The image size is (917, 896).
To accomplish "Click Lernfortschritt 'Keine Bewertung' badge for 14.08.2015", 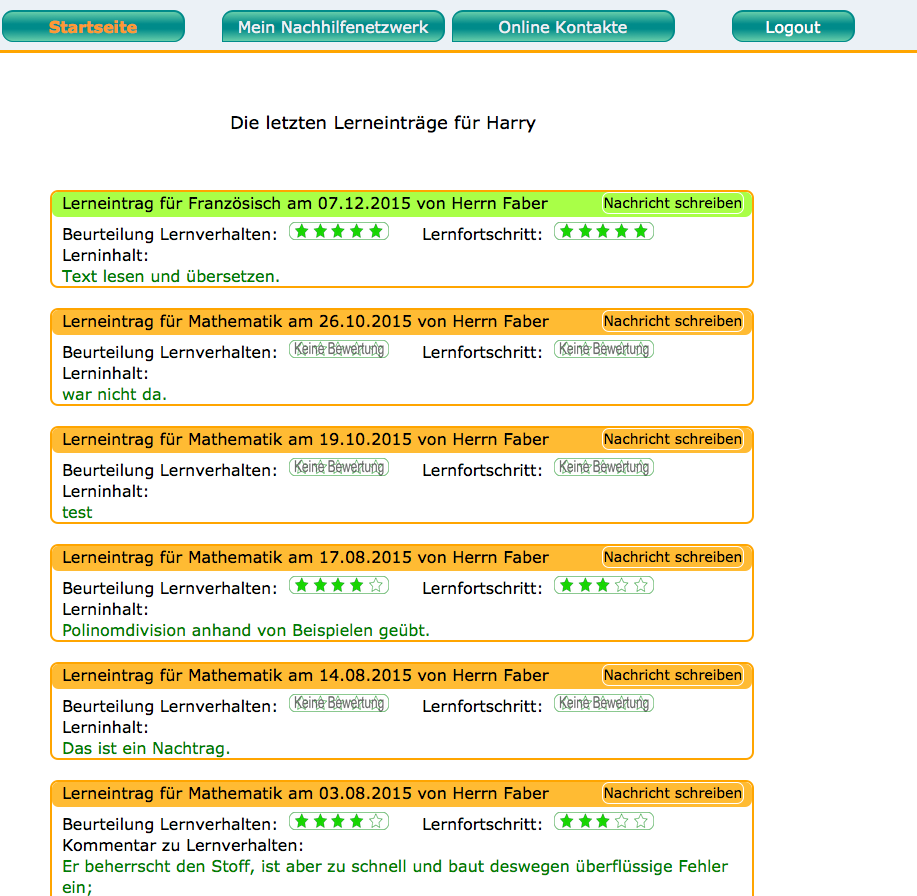I will click(x=604, y=703).
